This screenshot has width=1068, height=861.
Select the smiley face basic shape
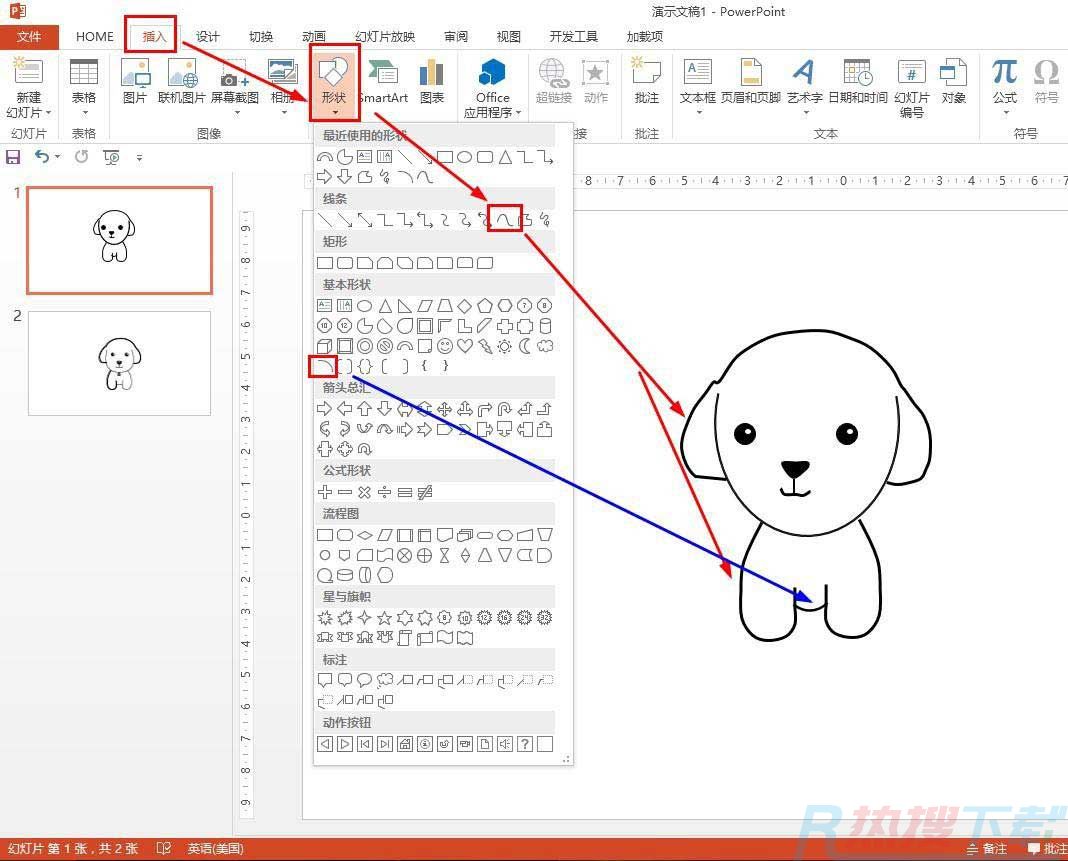445,346
